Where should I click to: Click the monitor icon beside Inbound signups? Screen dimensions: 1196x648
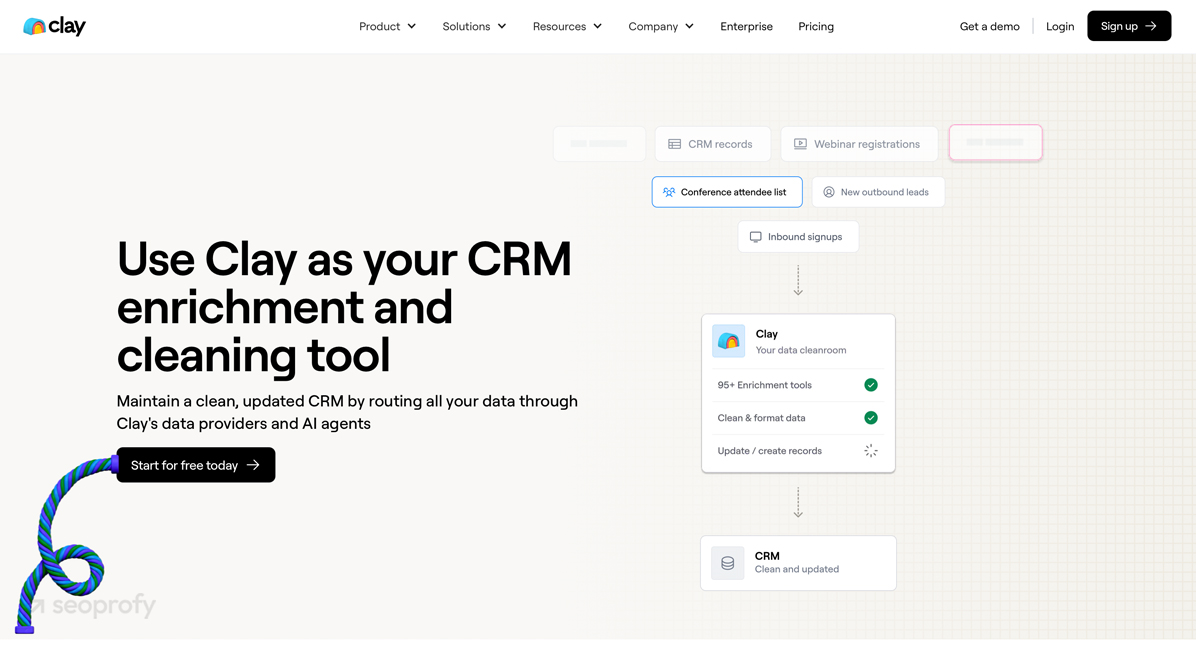coord(755,237)
